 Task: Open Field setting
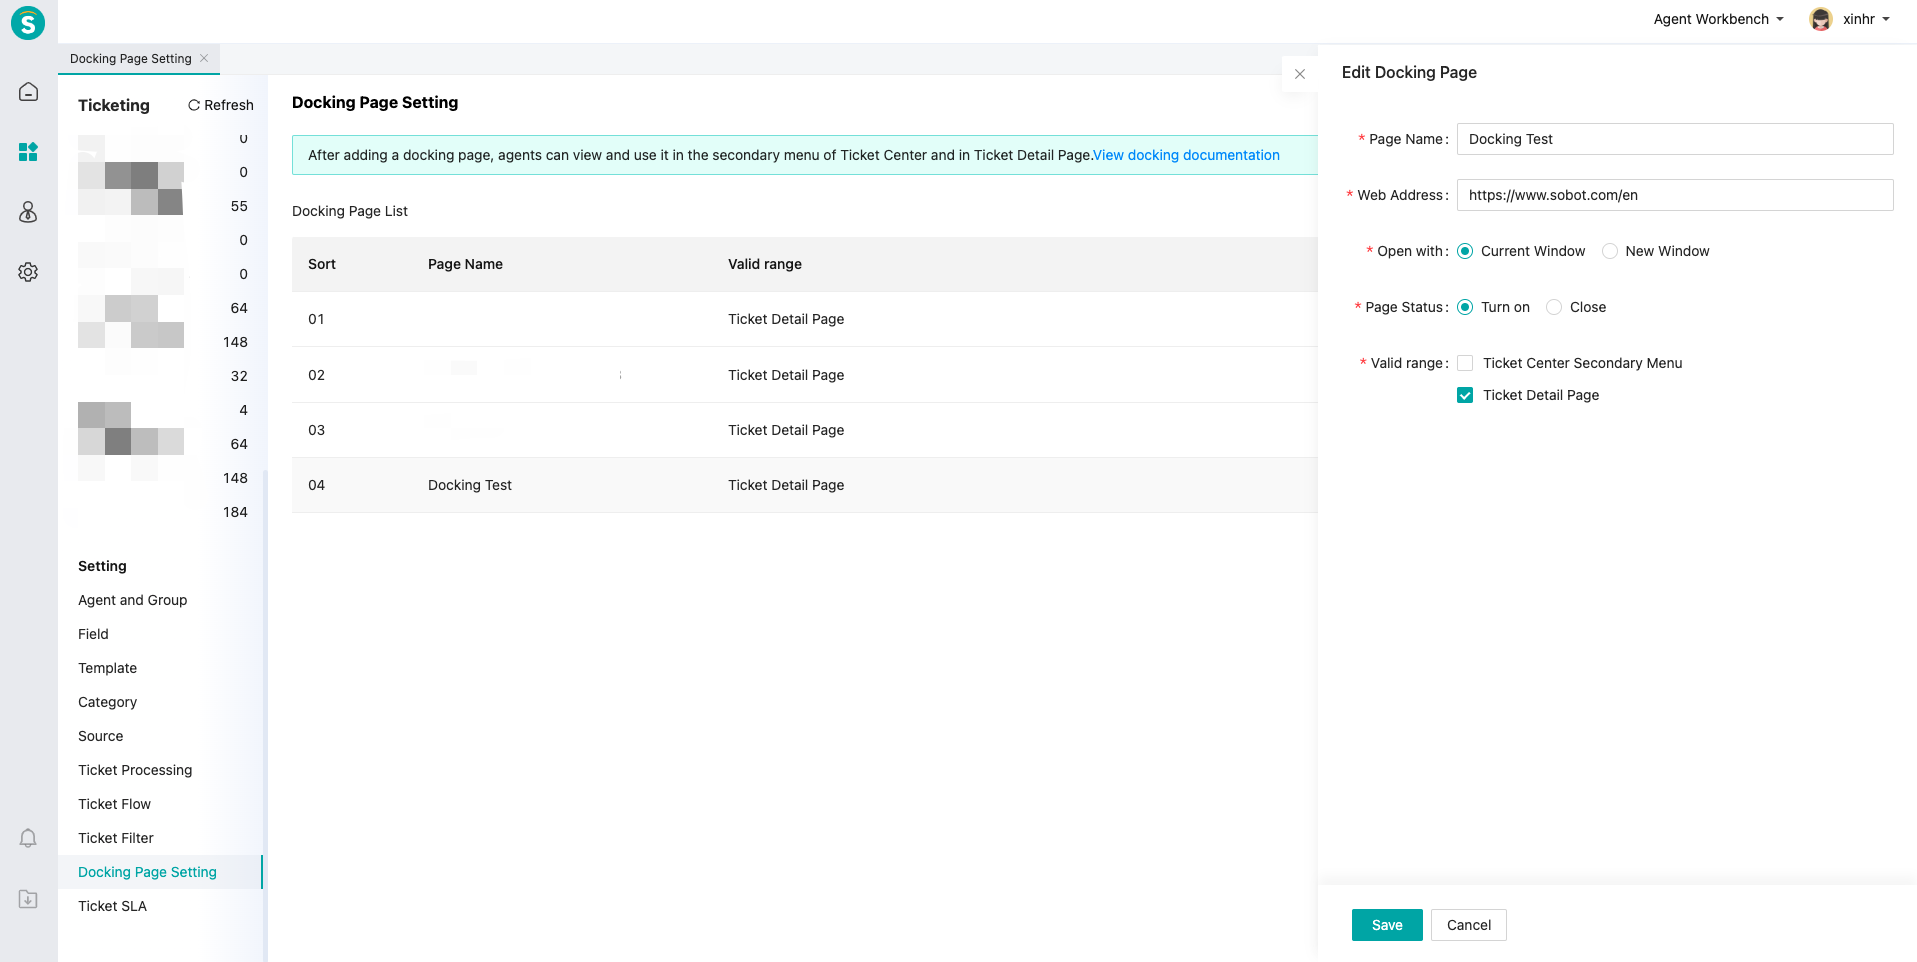click(93, 634)
